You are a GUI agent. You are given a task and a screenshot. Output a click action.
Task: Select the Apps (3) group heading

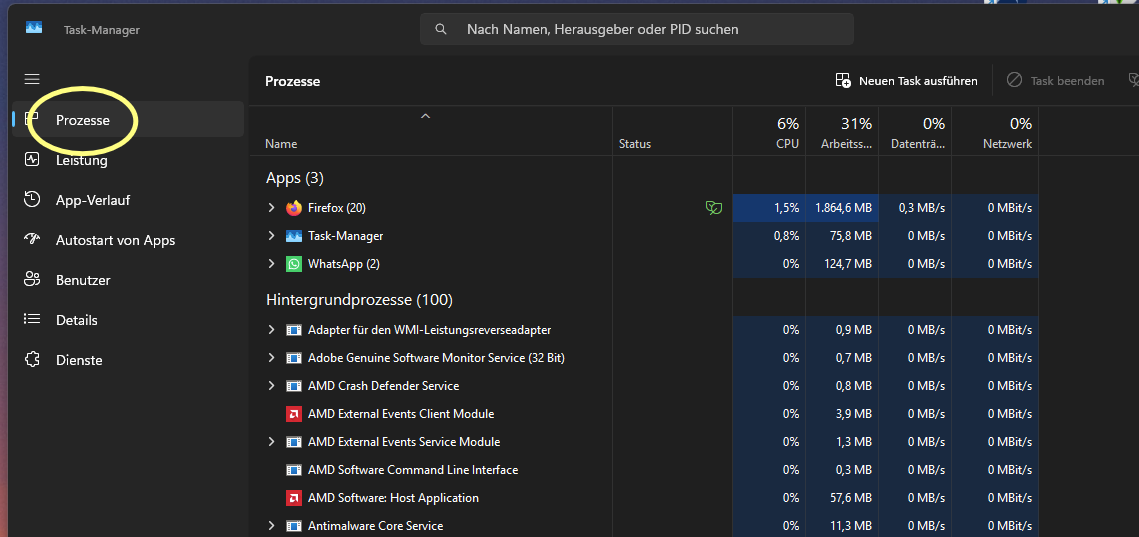pyautogui.click(x=295, y=178)
